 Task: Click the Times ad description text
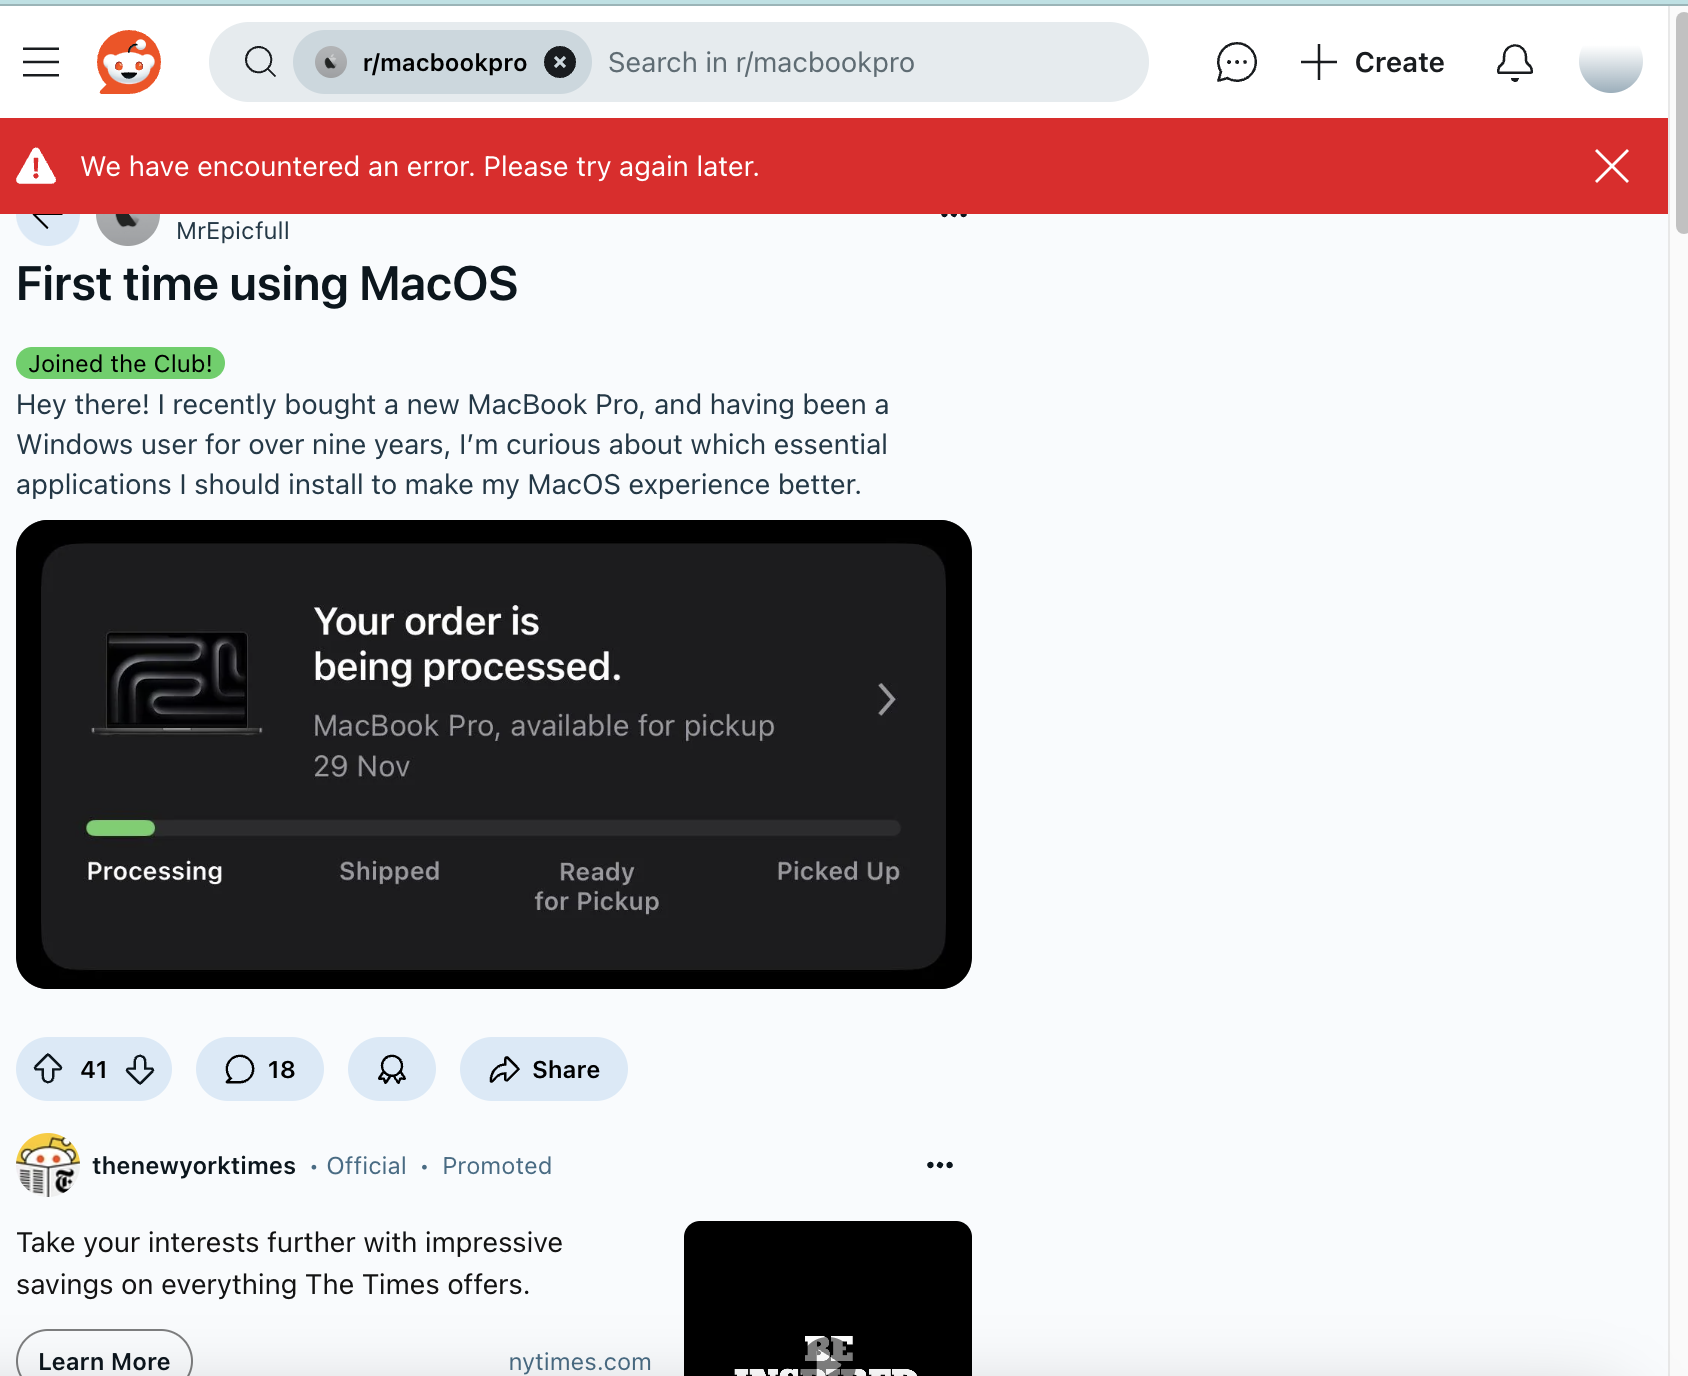290,1263
